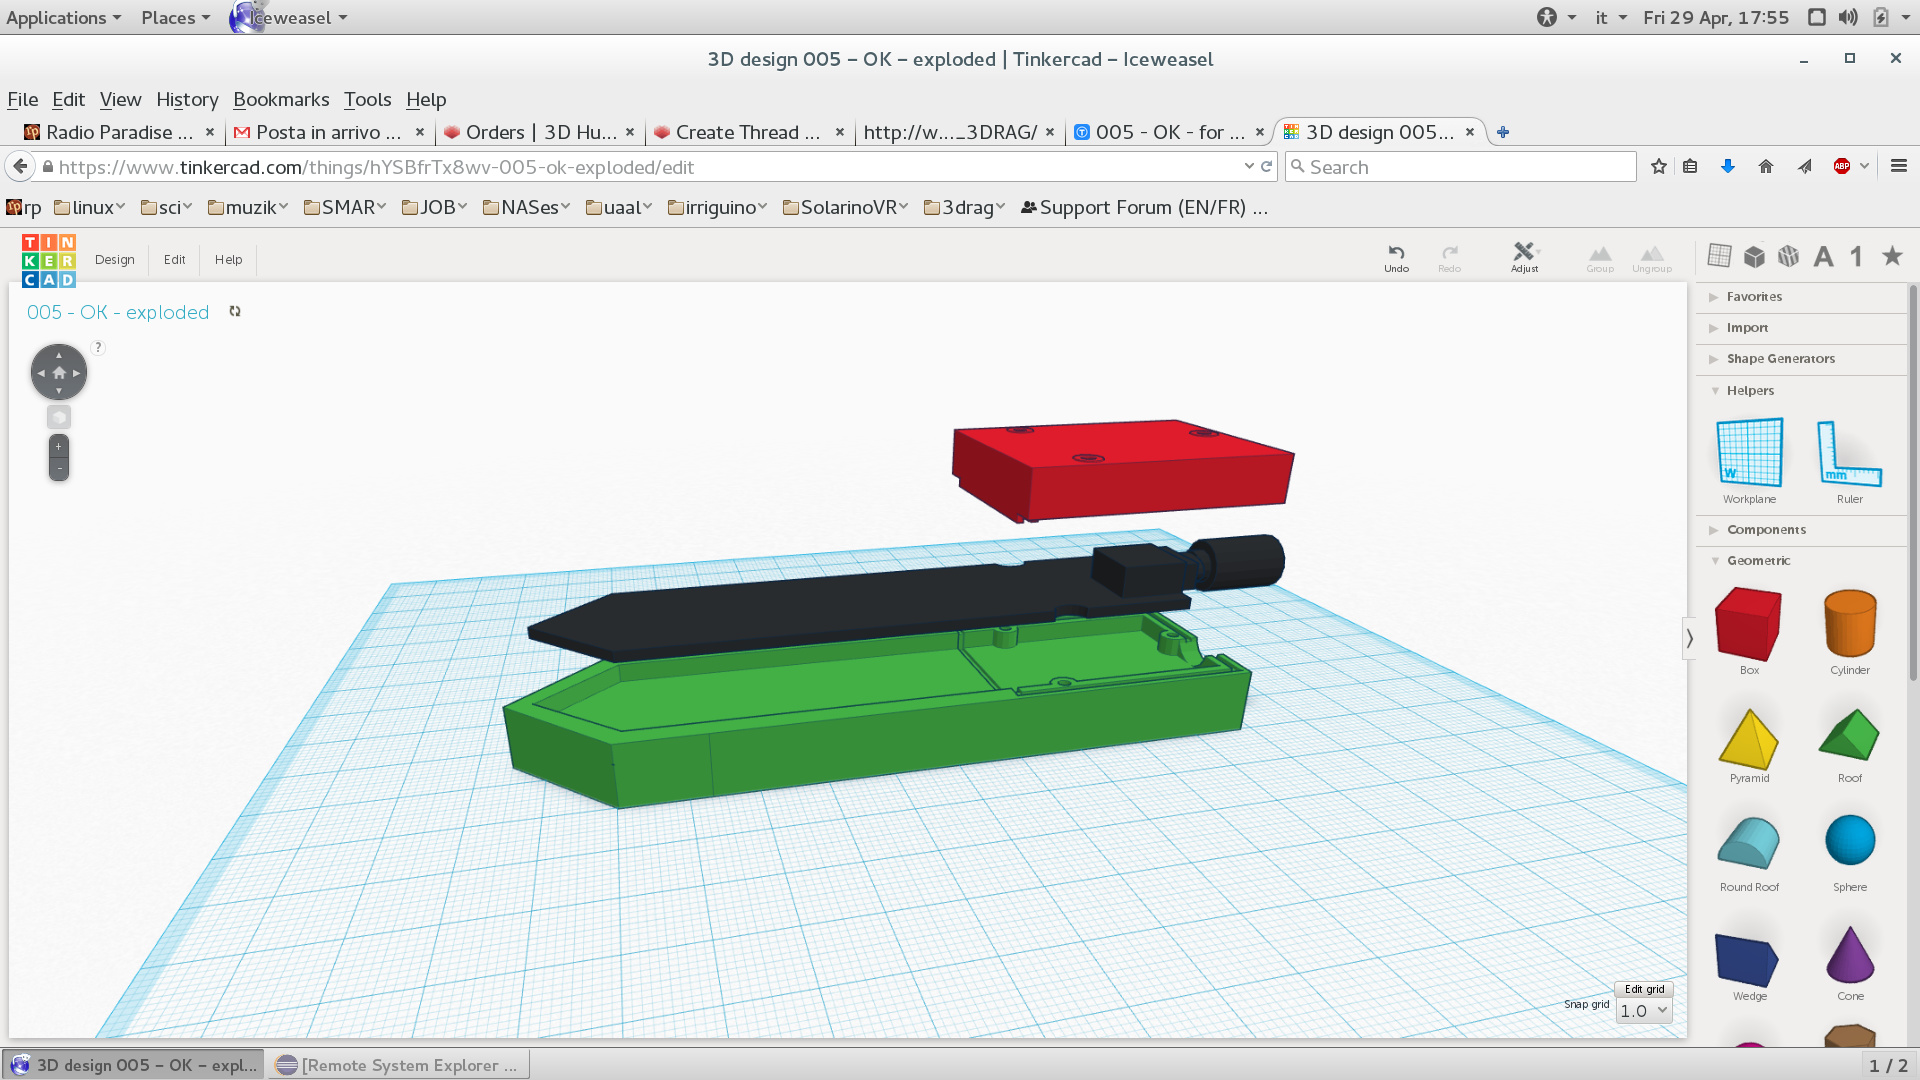Screen dimensions: 1920x1080
Task: Open the Adjust tool
Action: pyautogui.click(x=1524, y=257)
